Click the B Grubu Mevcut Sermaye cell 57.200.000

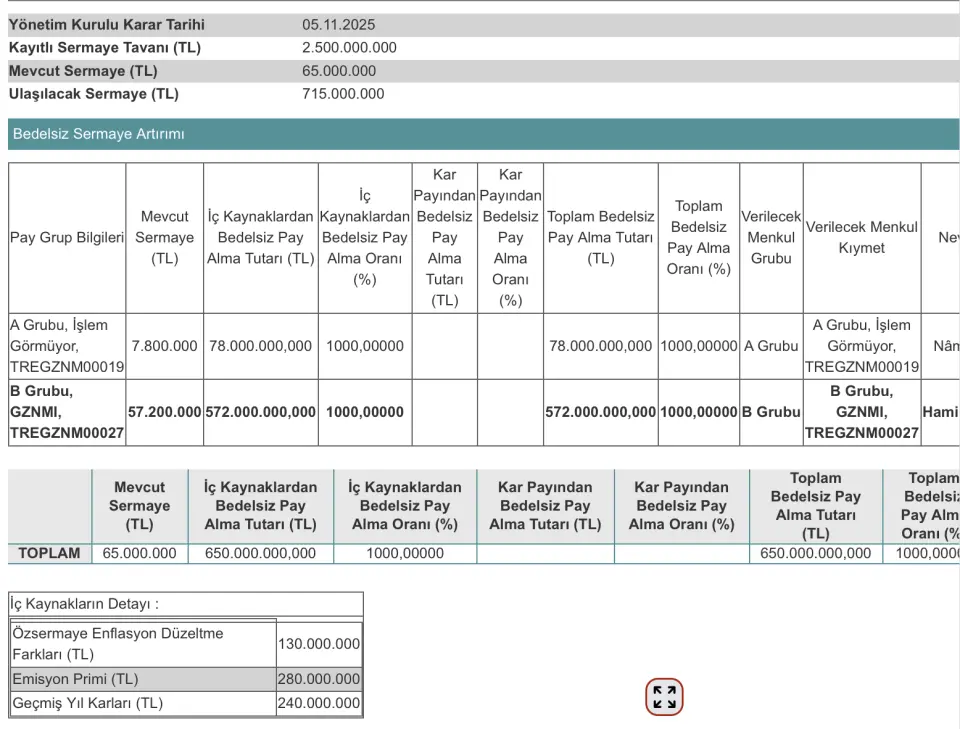(x=164, y=412)
